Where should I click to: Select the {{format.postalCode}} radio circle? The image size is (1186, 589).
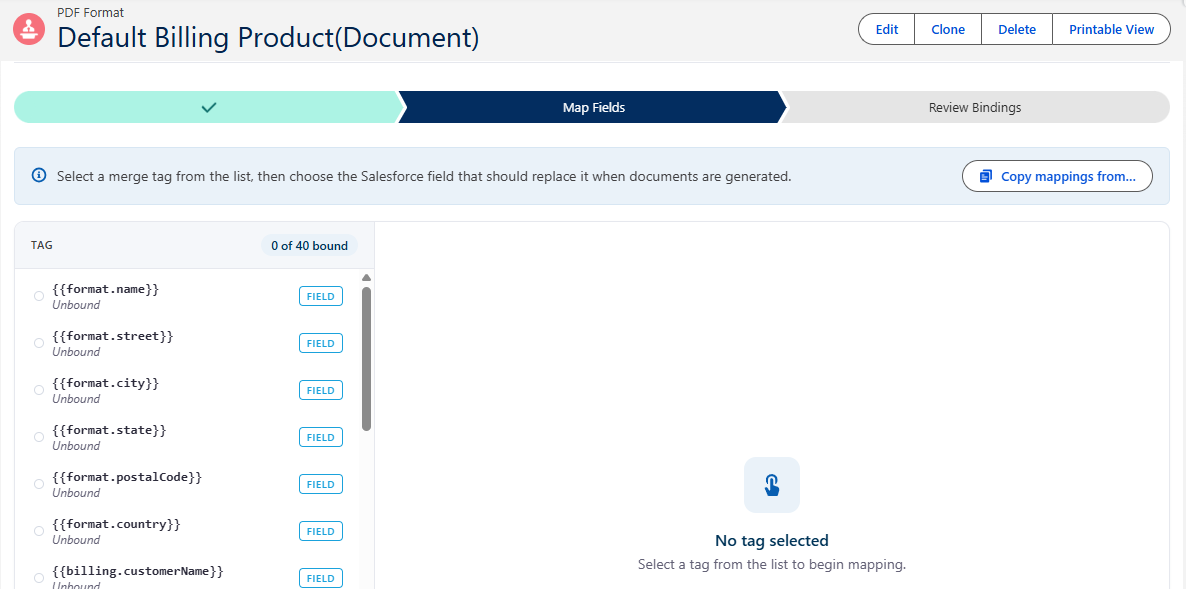[x=39, y=483]
